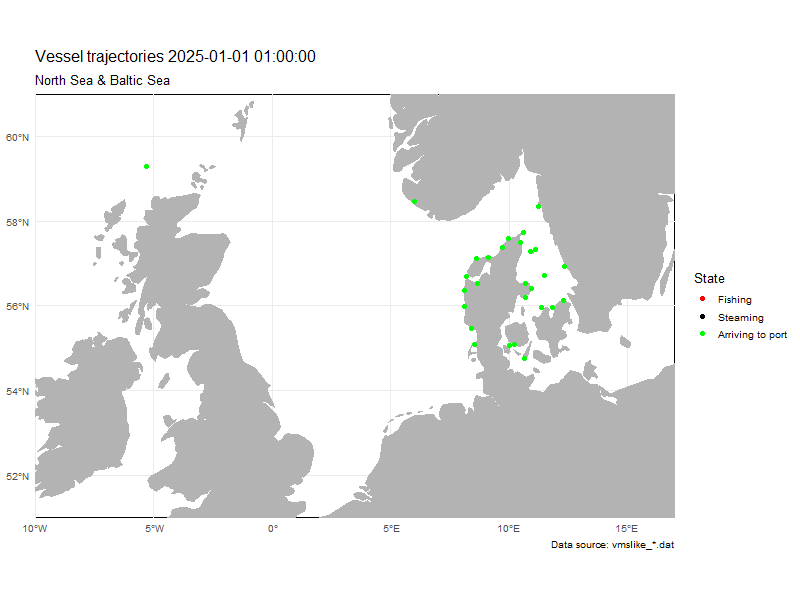Click the 58°N latitude axis label
800x600 pixels.
(x=18, y=222)
